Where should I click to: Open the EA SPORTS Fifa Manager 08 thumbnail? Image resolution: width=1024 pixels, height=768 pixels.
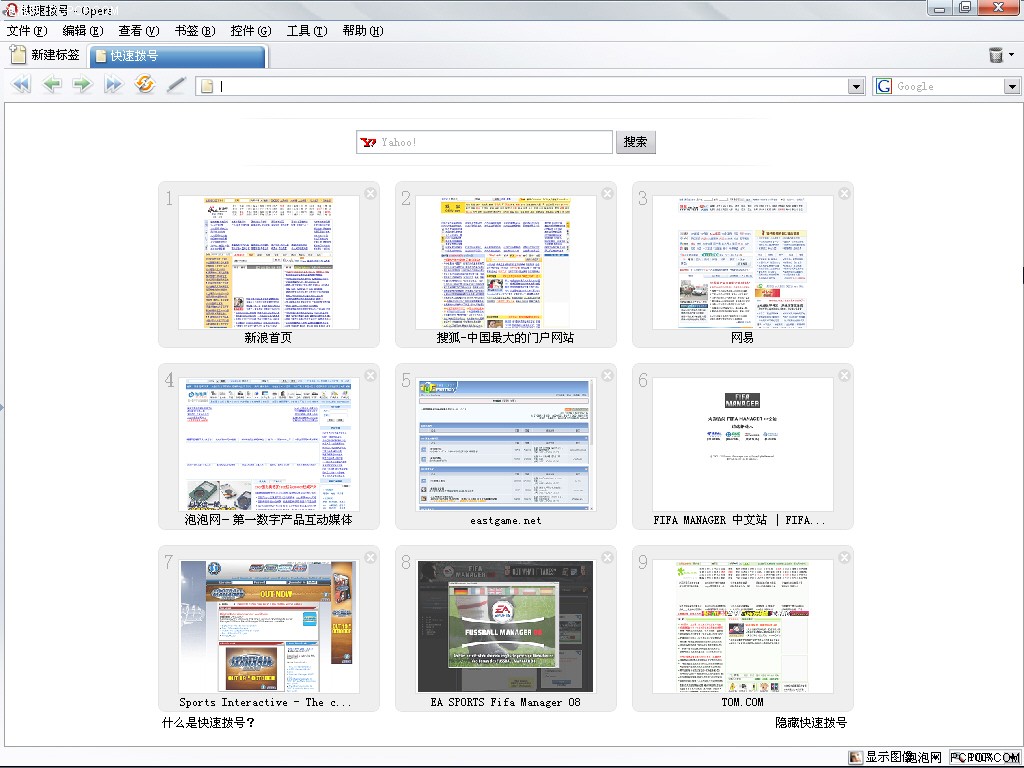[505, 626]
